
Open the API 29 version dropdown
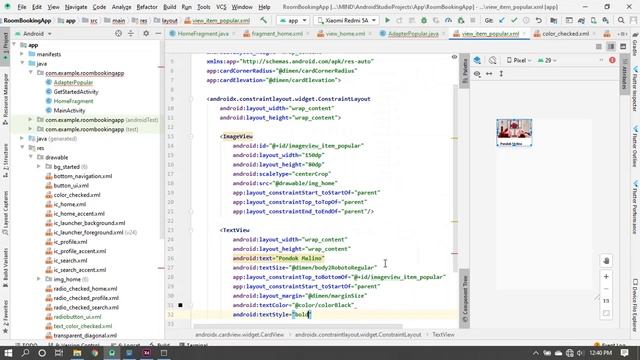pyautogui.click(x=547, y=60)
